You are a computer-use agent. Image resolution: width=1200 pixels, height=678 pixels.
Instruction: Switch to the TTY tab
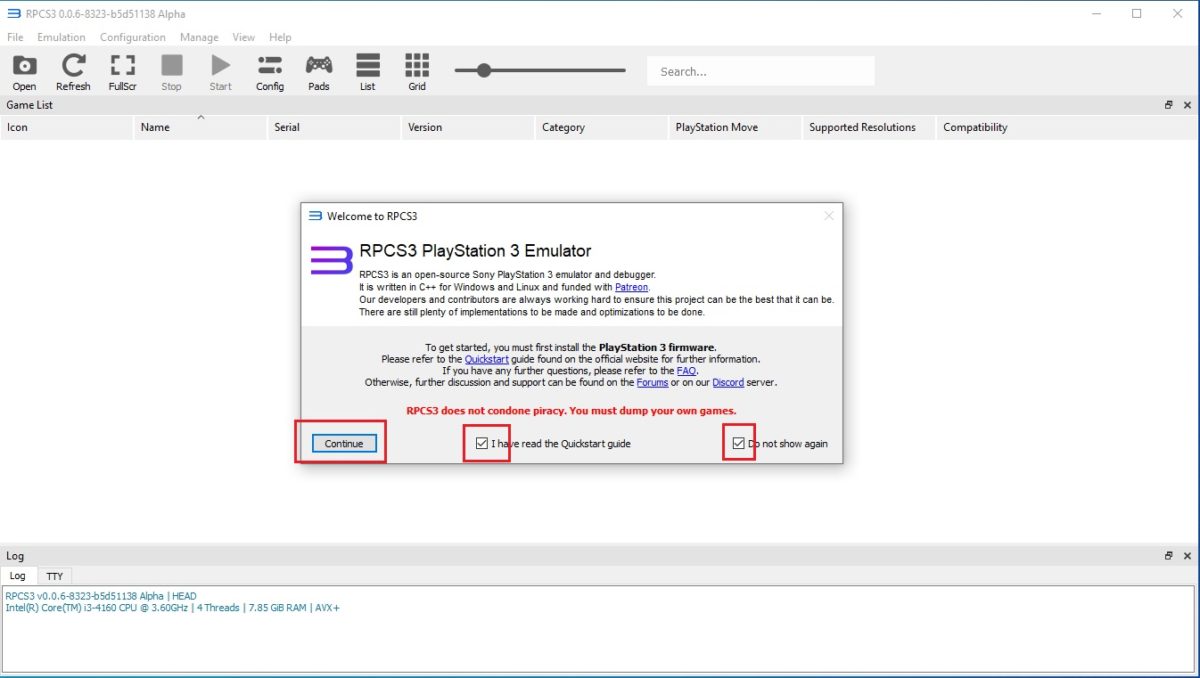point(54,575)
